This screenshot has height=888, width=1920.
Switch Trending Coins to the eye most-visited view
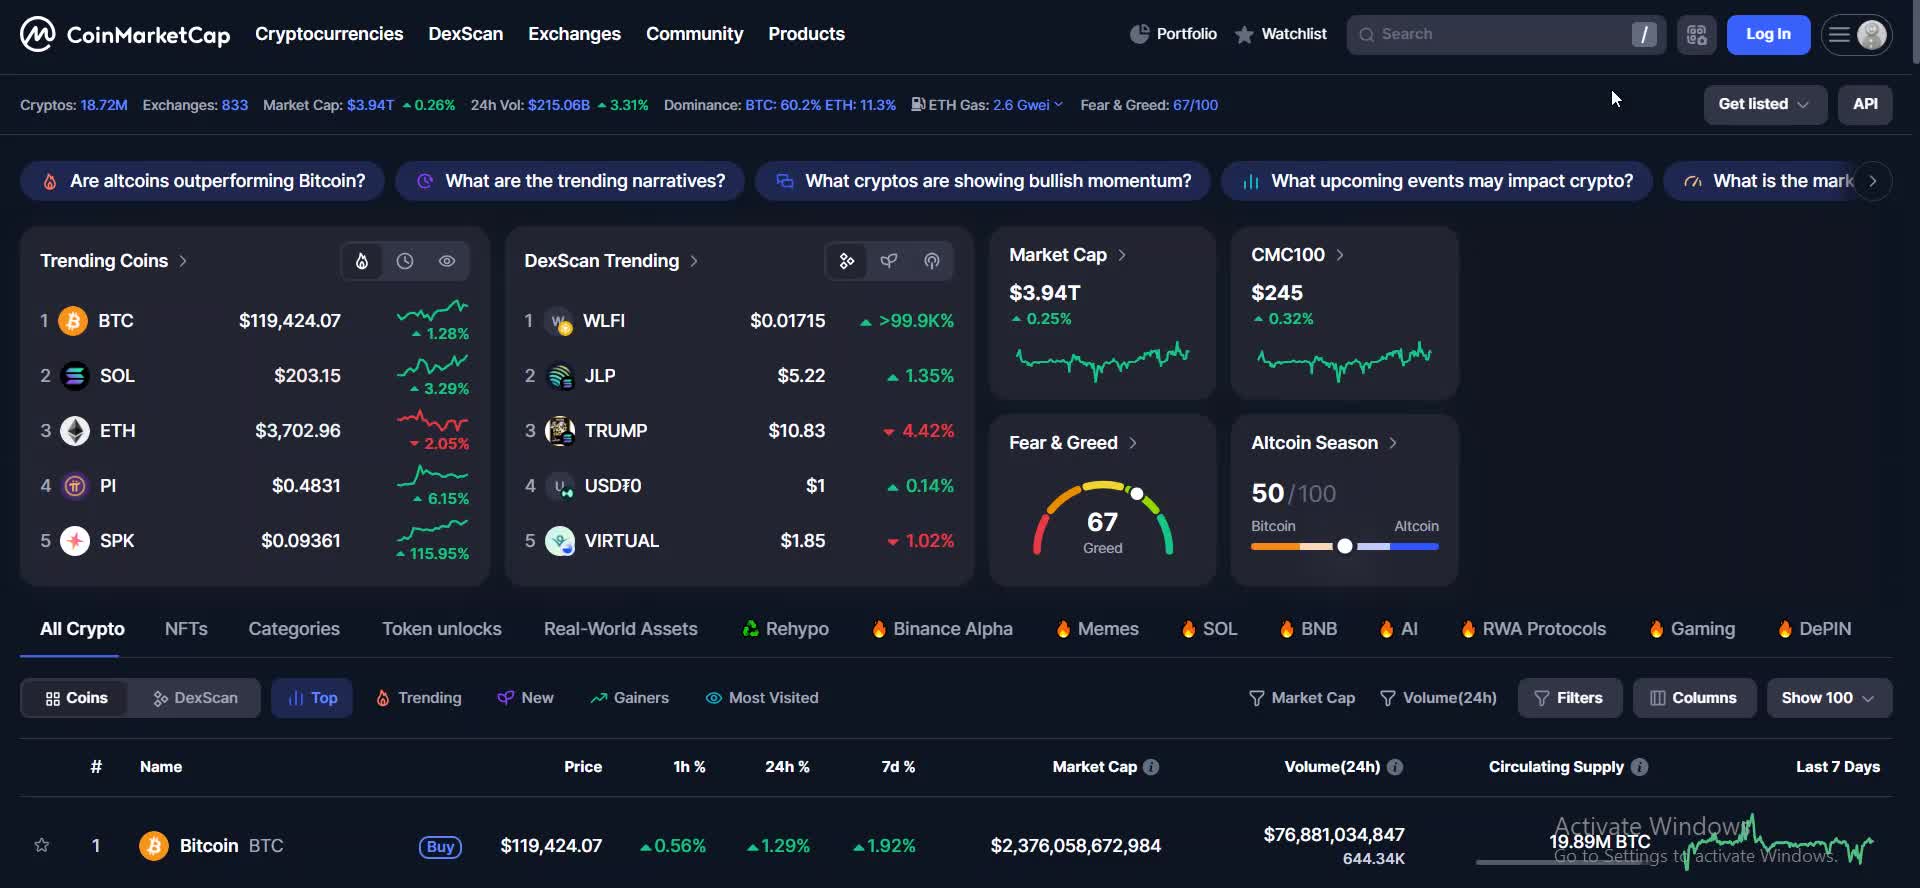coord(447,261)
